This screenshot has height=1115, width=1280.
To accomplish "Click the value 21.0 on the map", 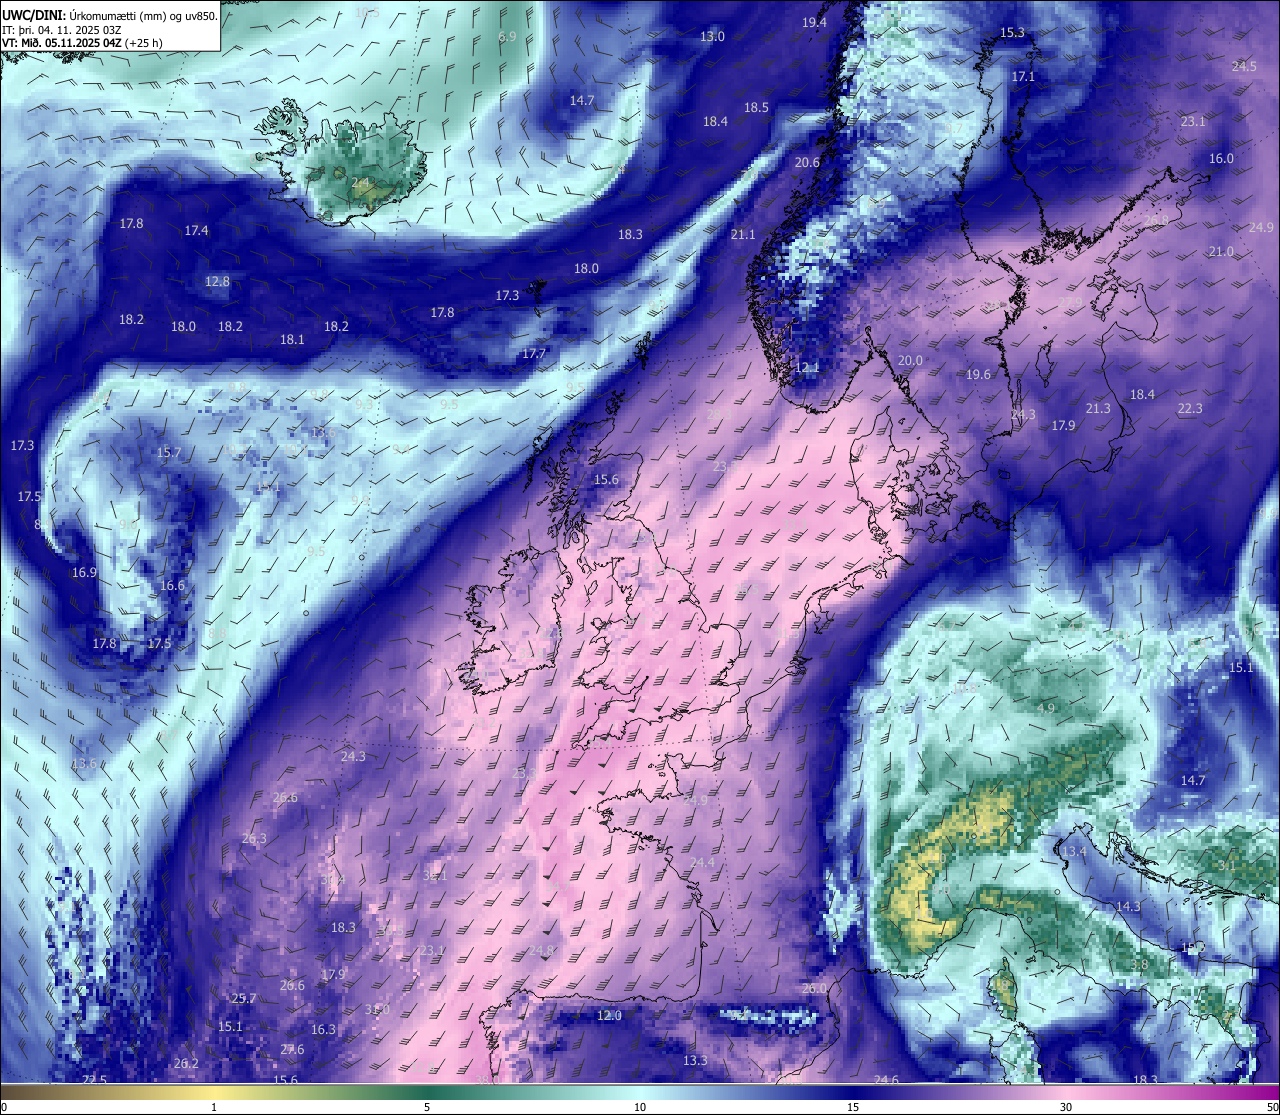I will coord(1221,251).
